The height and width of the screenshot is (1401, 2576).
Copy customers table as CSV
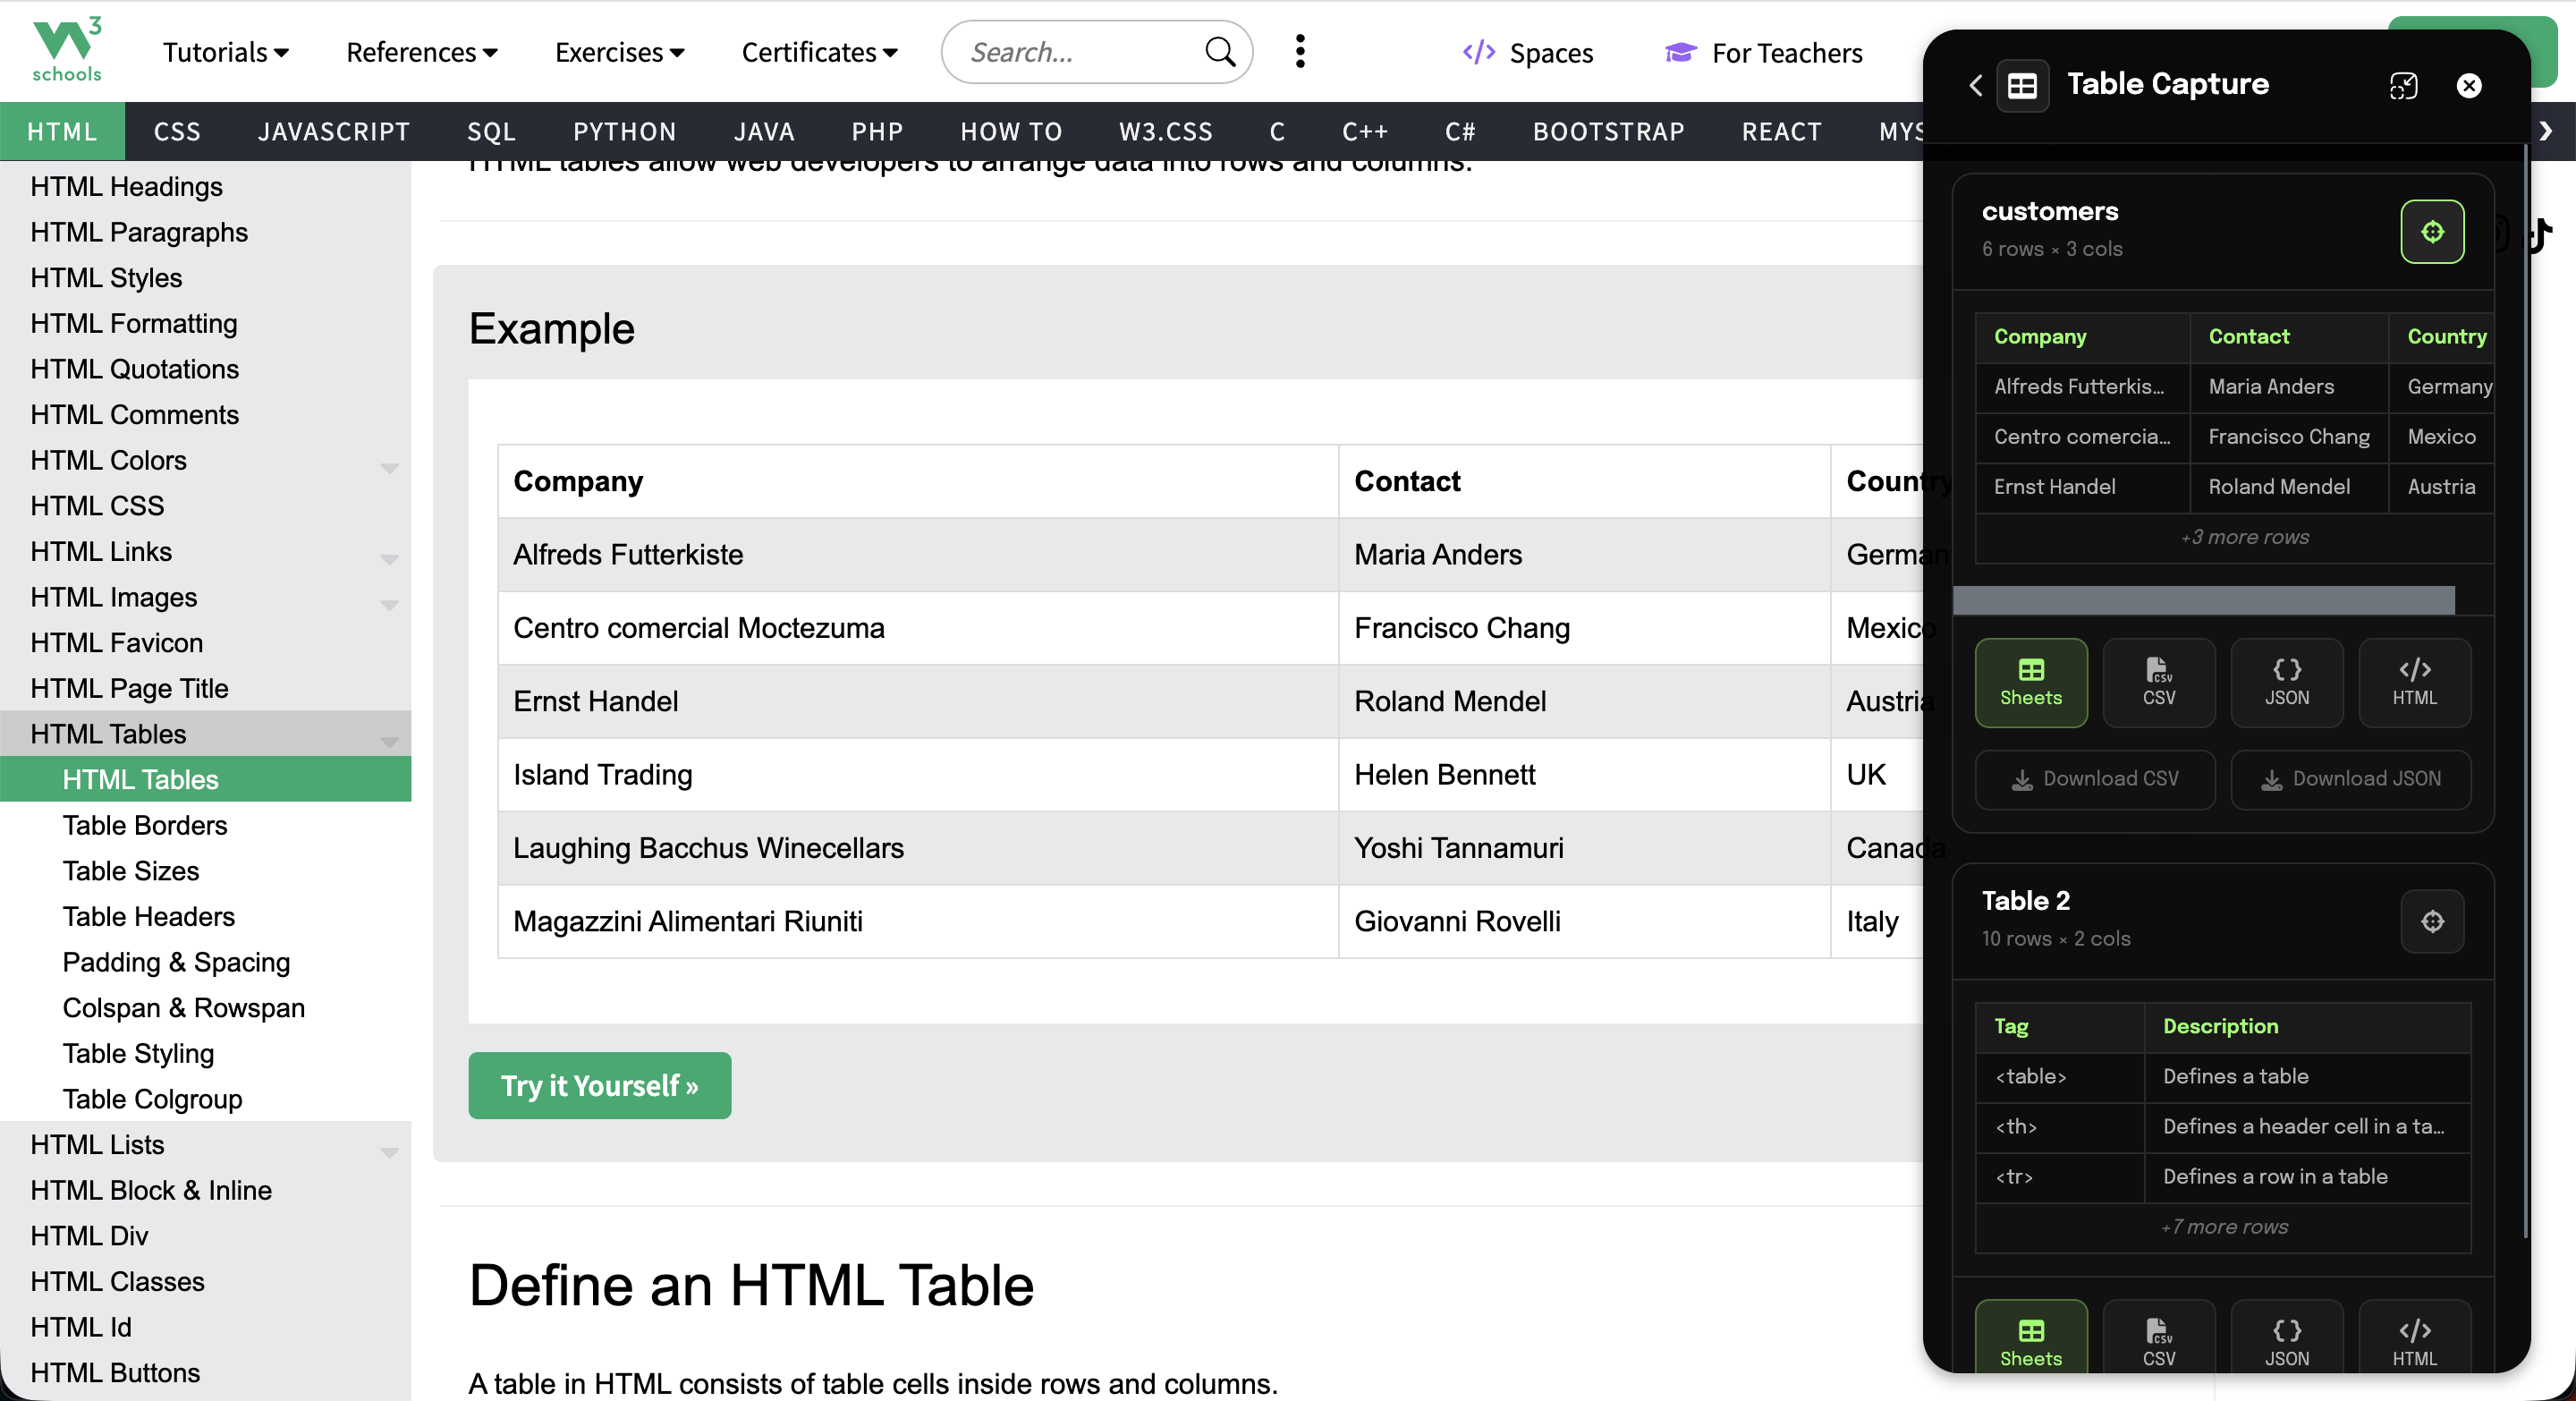[x=2158, y=682]
